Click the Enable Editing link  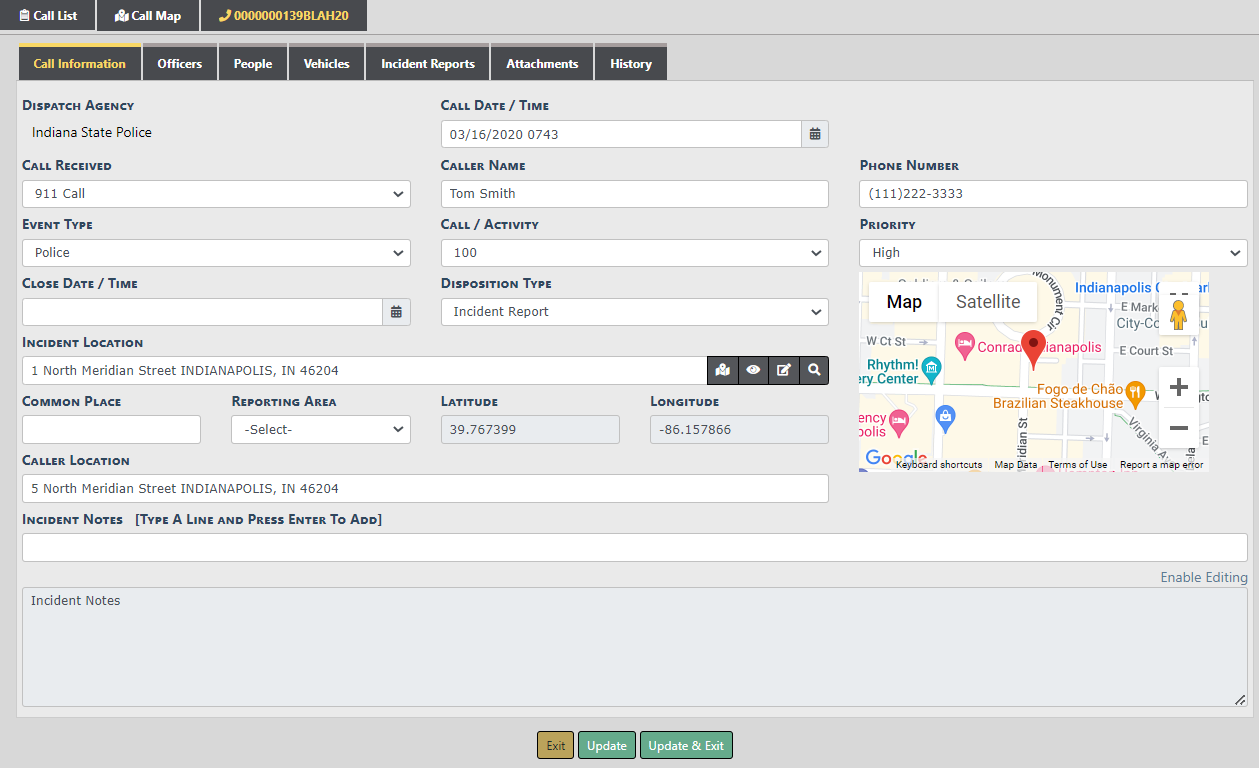tap(1203, 577)
